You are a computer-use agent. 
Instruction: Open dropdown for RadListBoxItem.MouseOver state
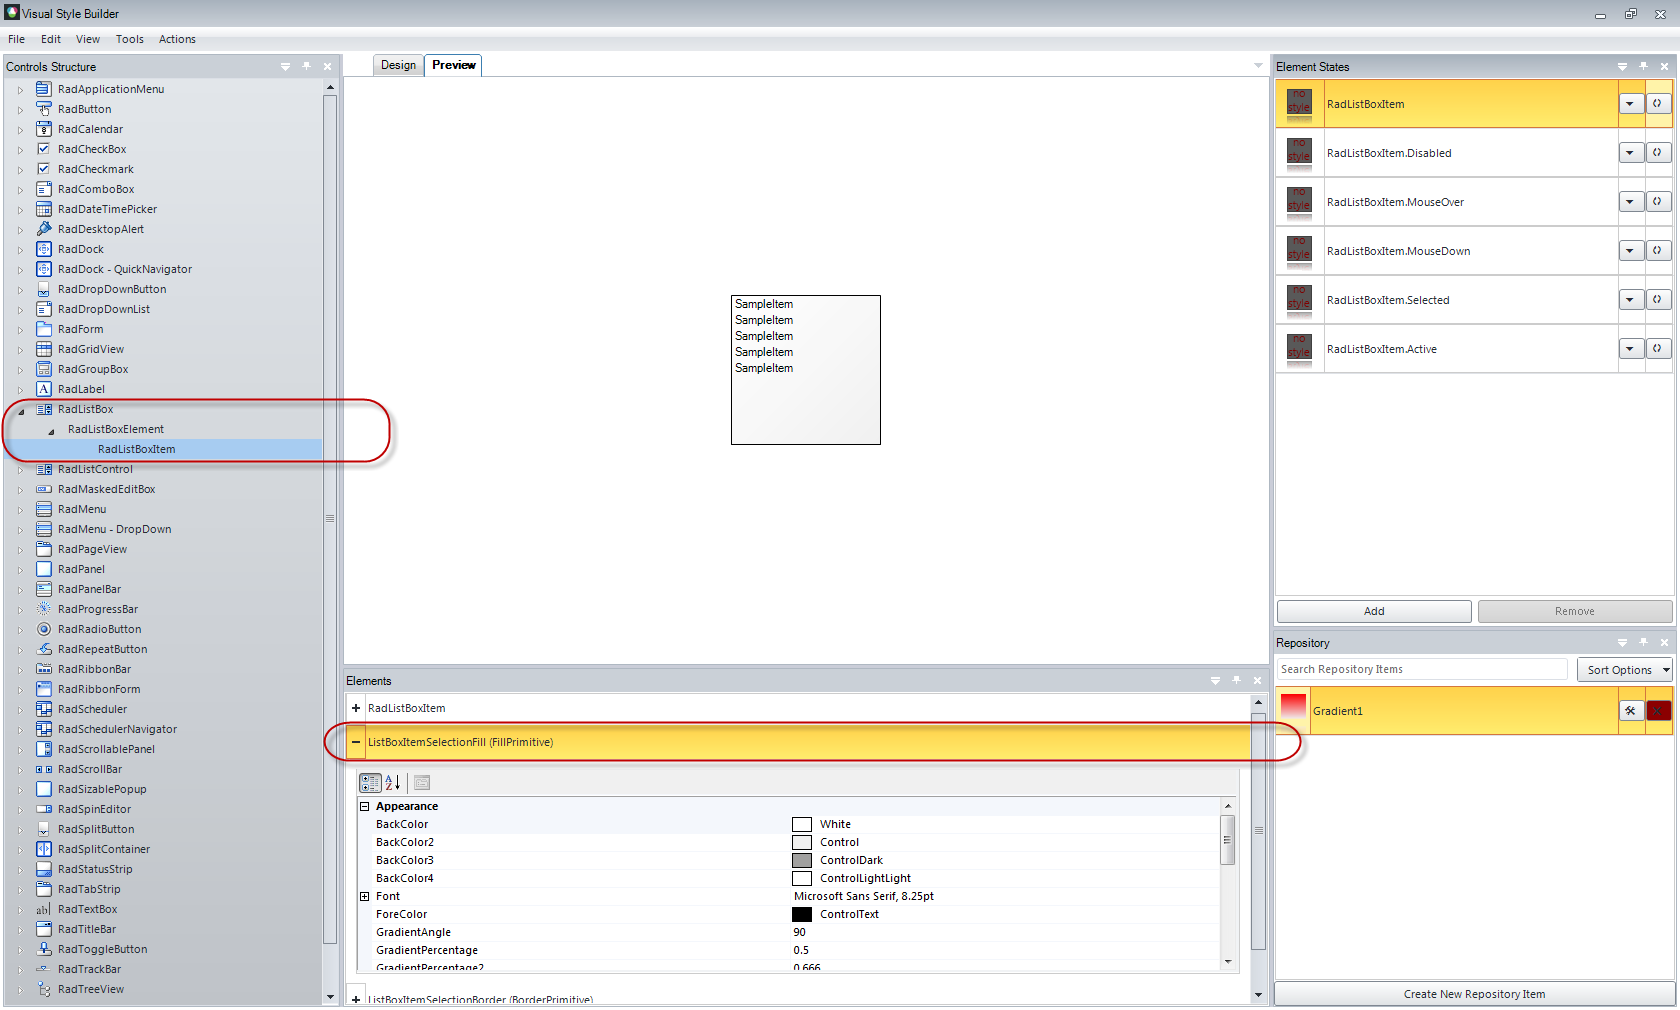click(x=1631, y=202)
